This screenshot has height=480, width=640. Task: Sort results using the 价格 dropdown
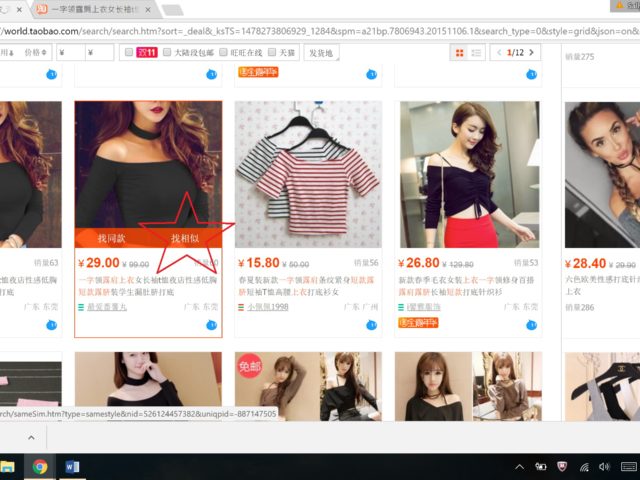(36, 52)
